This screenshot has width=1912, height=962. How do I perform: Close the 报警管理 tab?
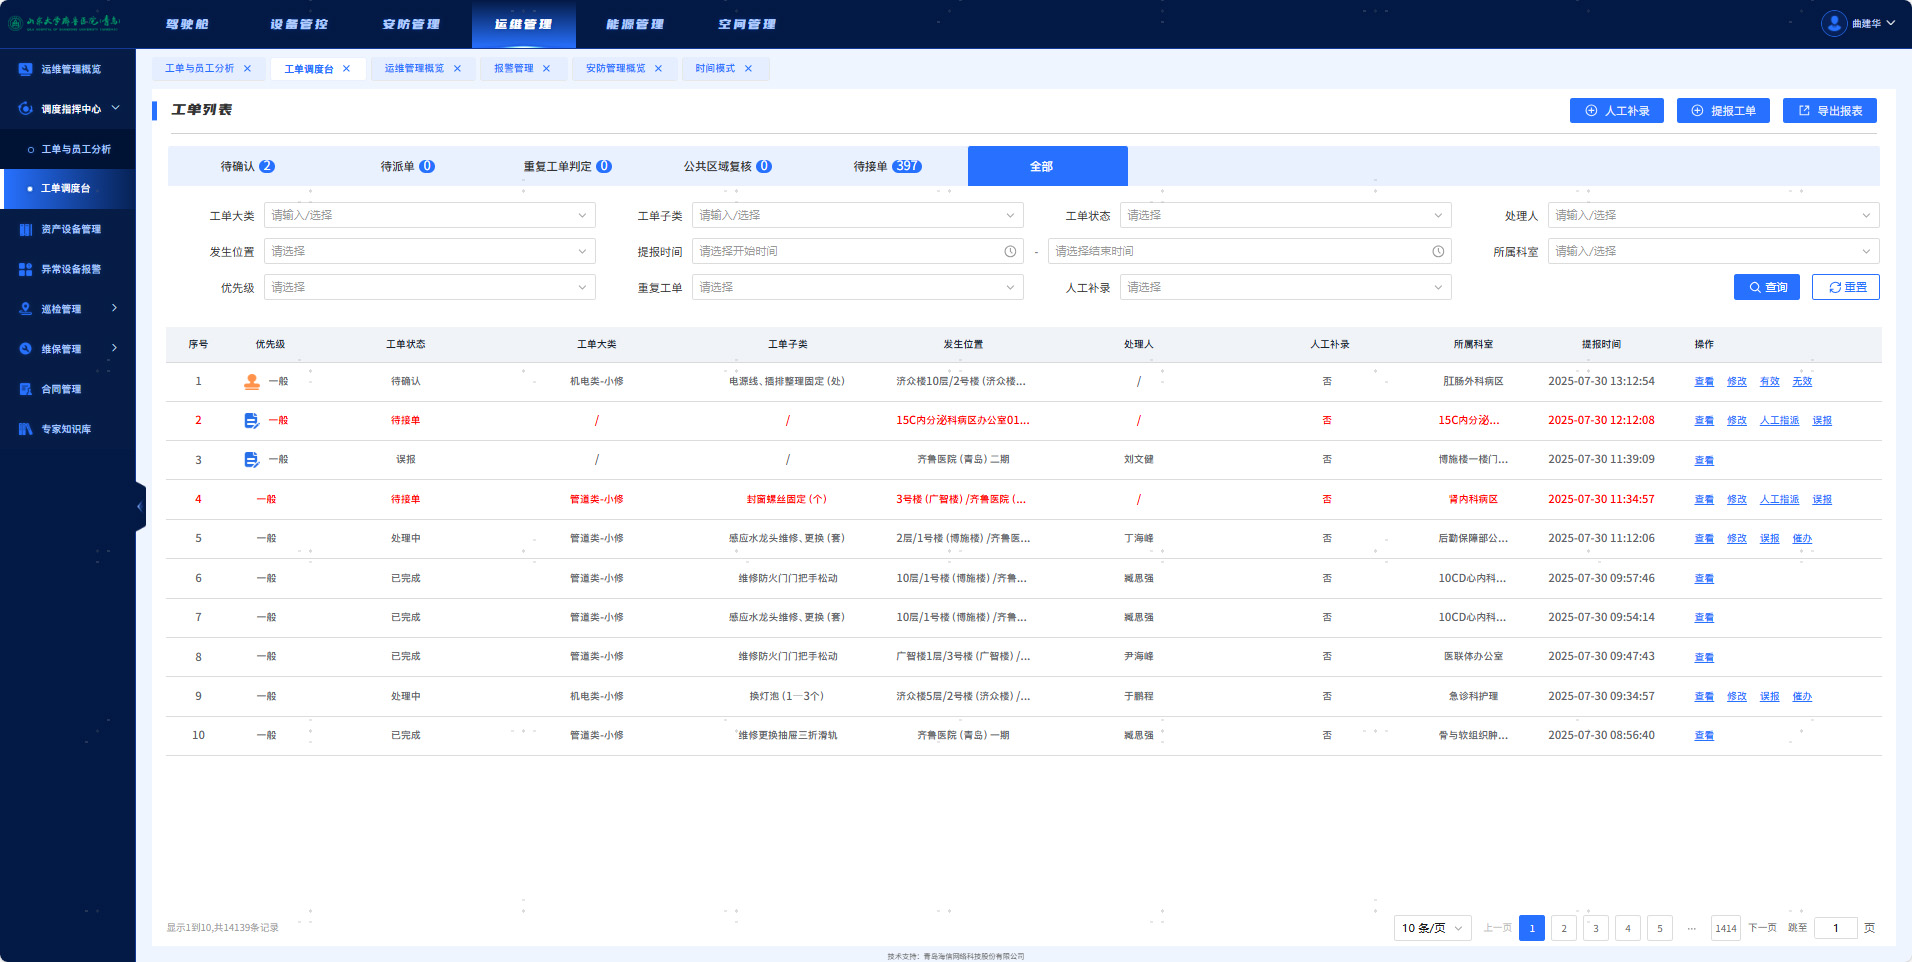[546, 69]
